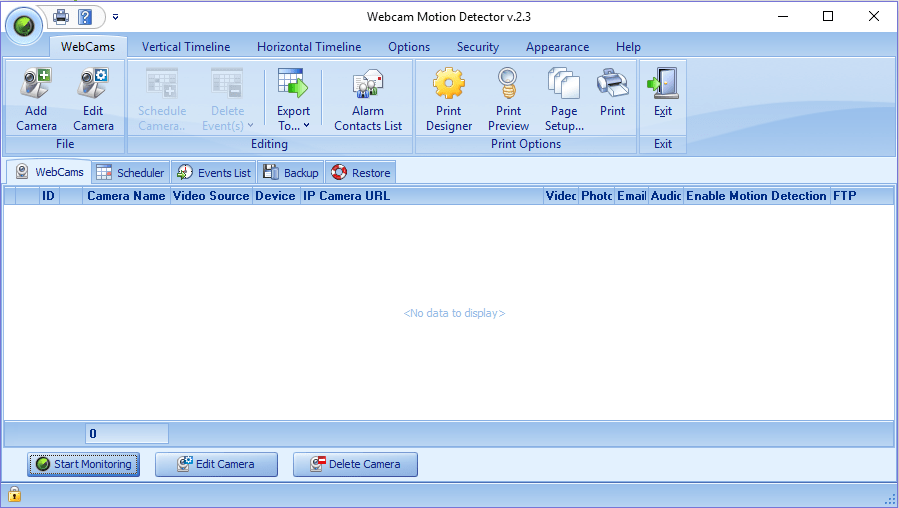Screen dimensions: 899x508
Task: Expand the Delete Event(s) dropdown arrow
Action: [251, 126]
